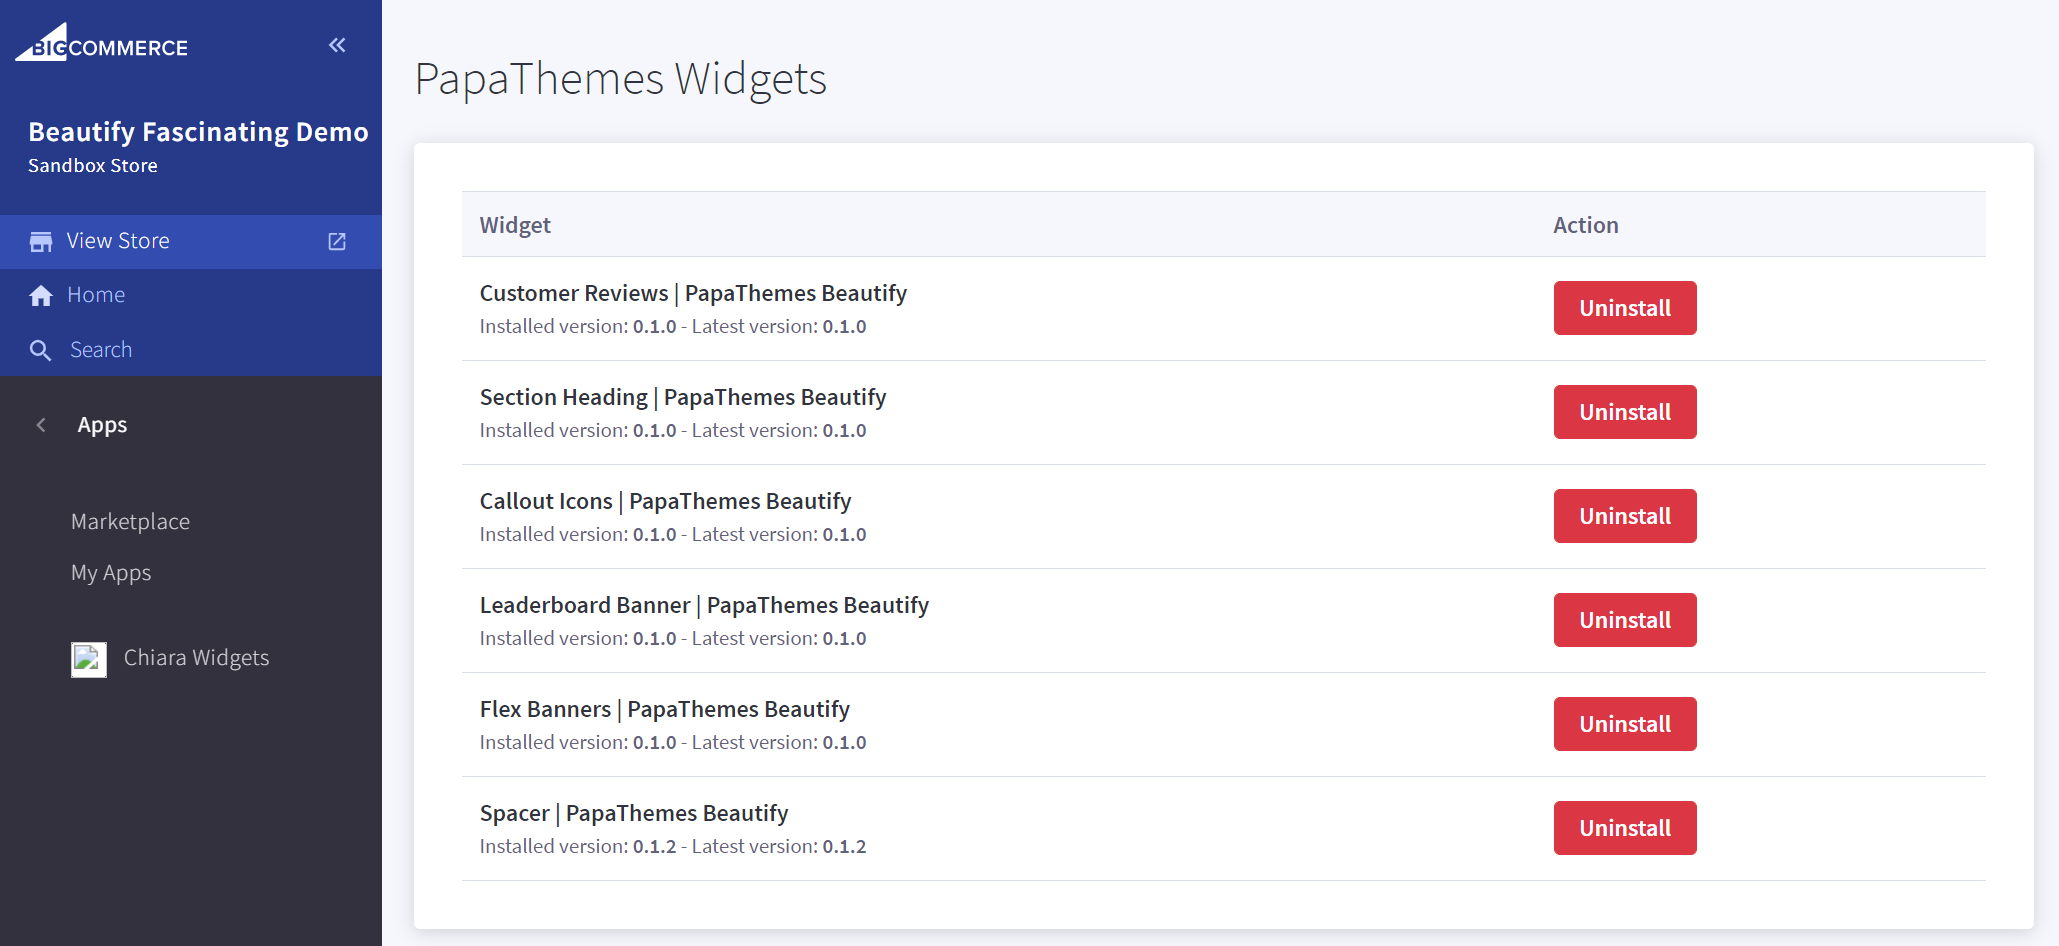Screen dimensions: 2059x946
Task: Select the Apps menu heading
Action: pos(102,425)
